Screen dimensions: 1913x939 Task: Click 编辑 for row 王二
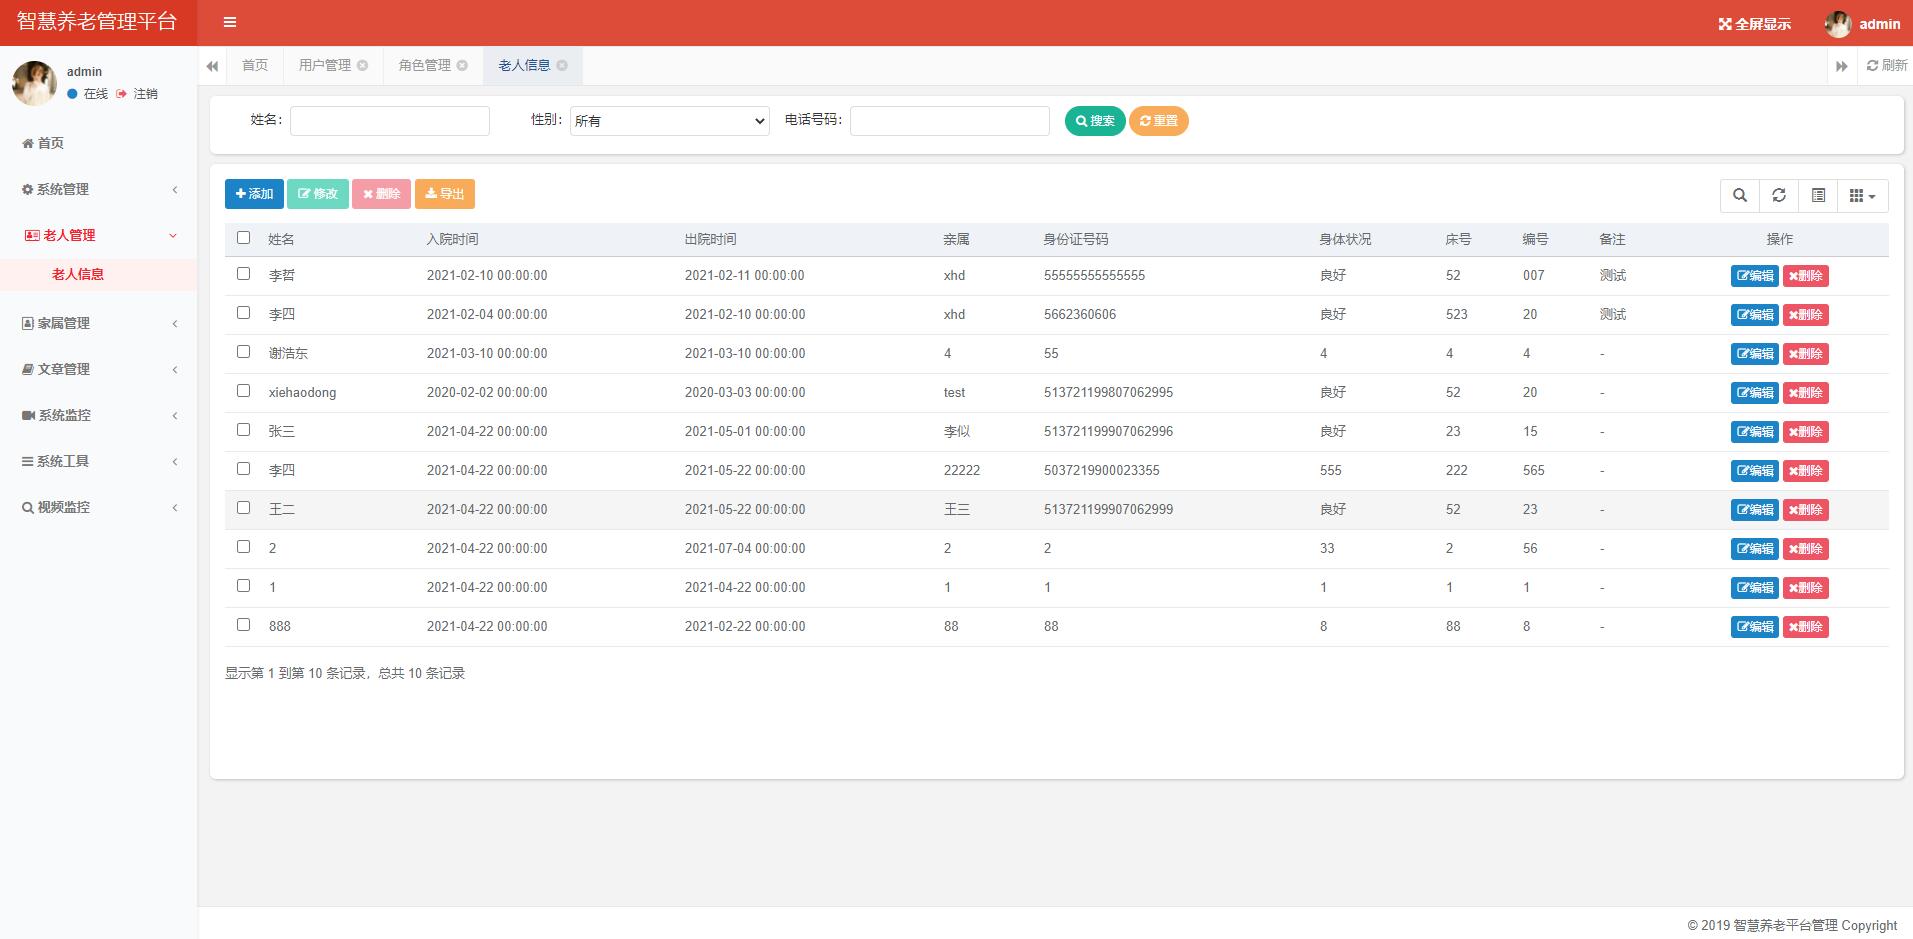[1755, 510]
